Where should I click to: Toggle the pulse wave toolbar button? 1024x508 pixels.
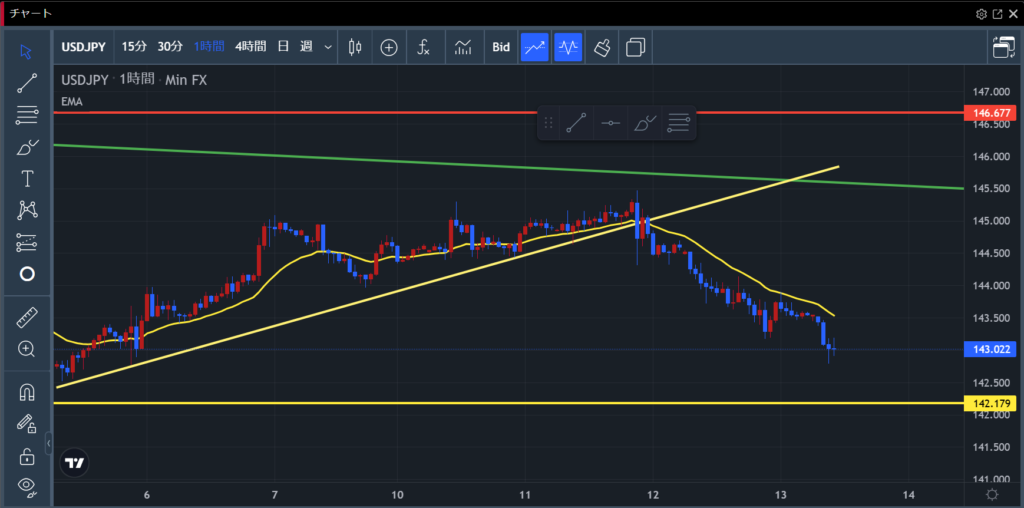pyautogui.click(x=568, y=47)
